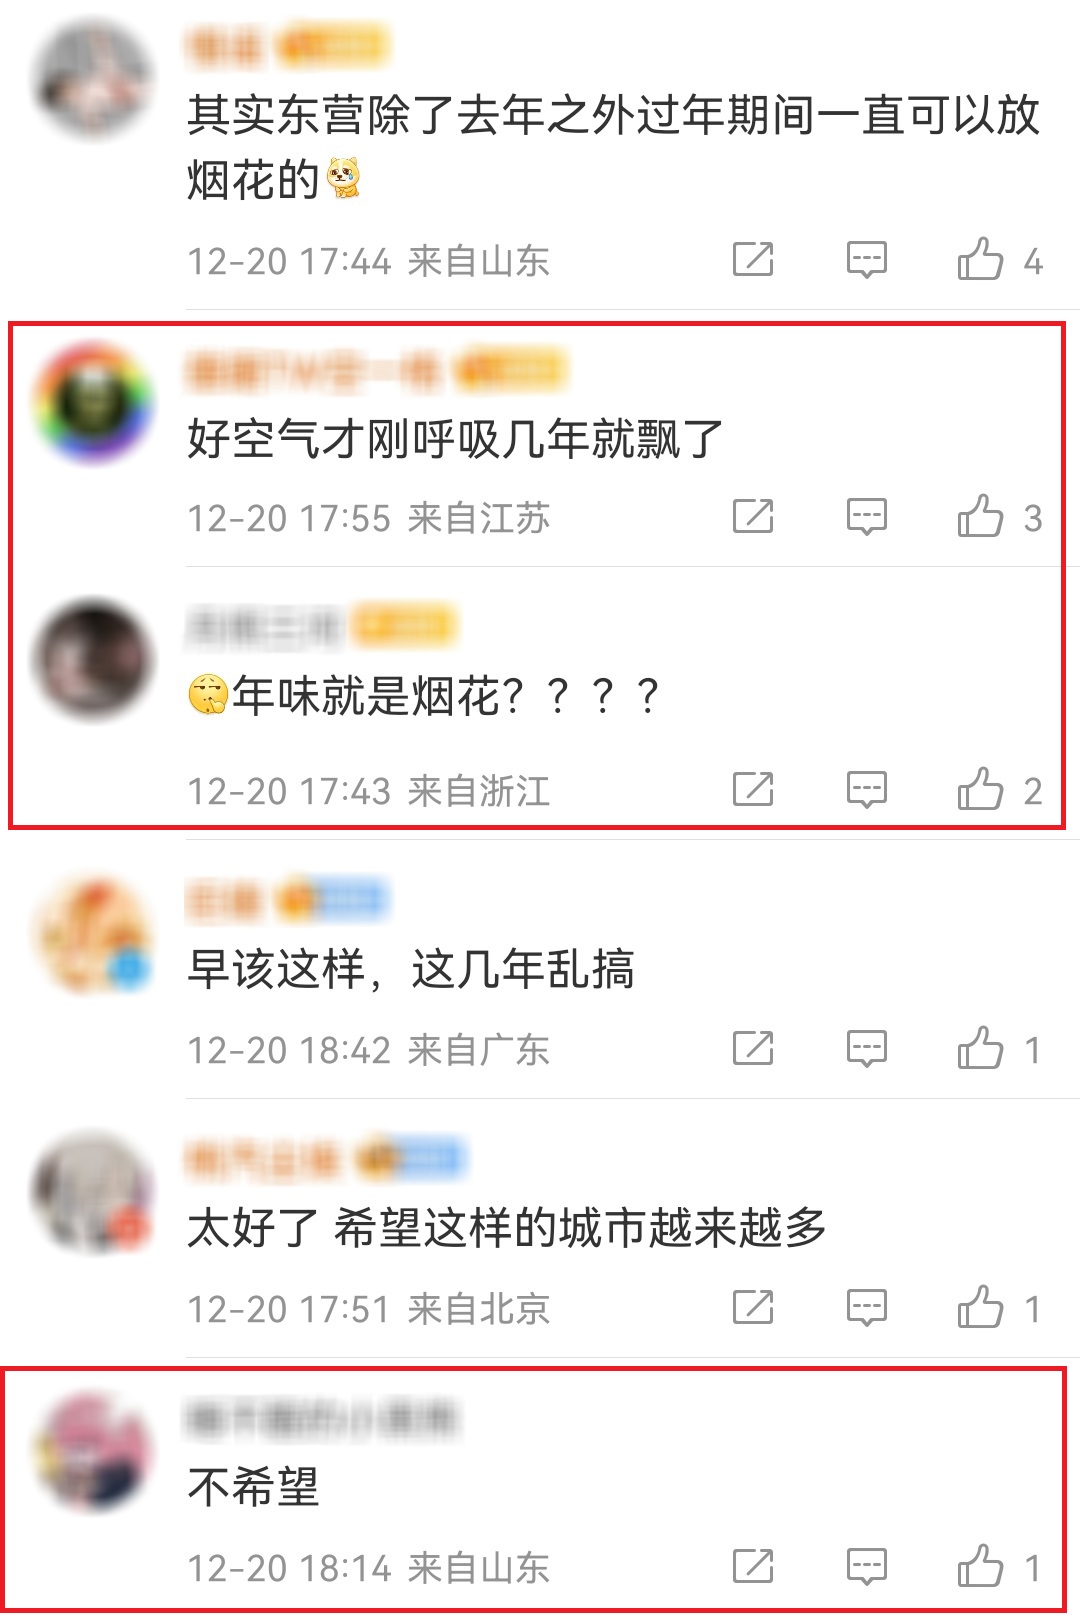Viewport: 1080px width, 1620px height.
Task: Tap username above 年味就是烟花 comment
Action: coord(263,626)
